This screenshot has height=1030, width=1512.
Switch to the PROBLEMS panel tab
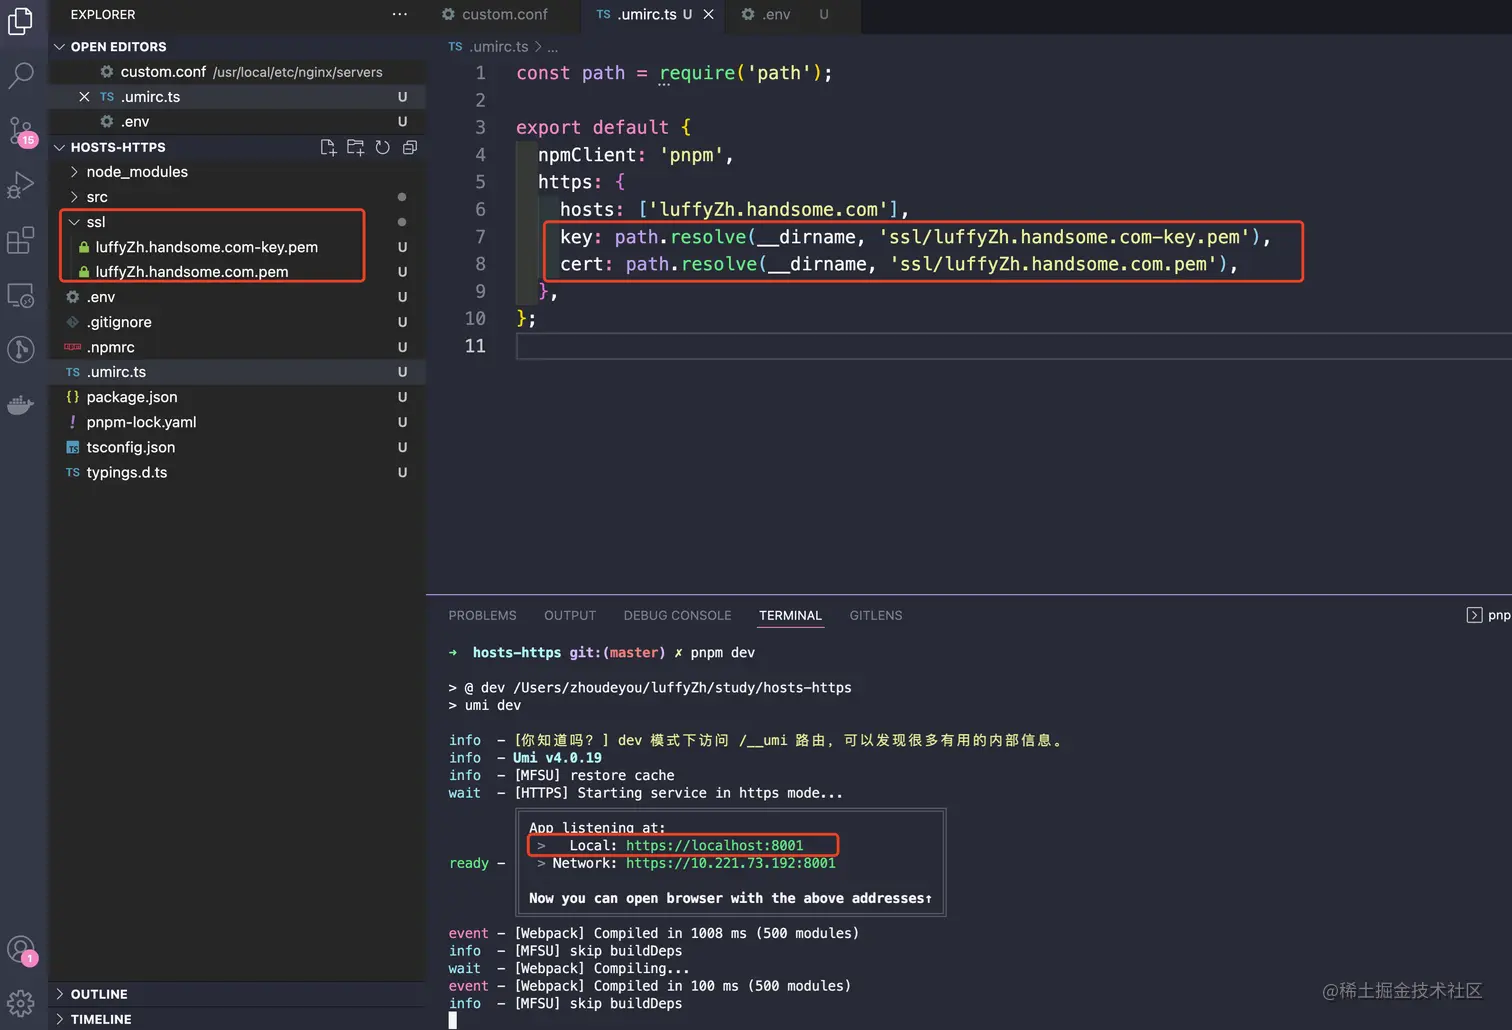click(x=482, y=616)
